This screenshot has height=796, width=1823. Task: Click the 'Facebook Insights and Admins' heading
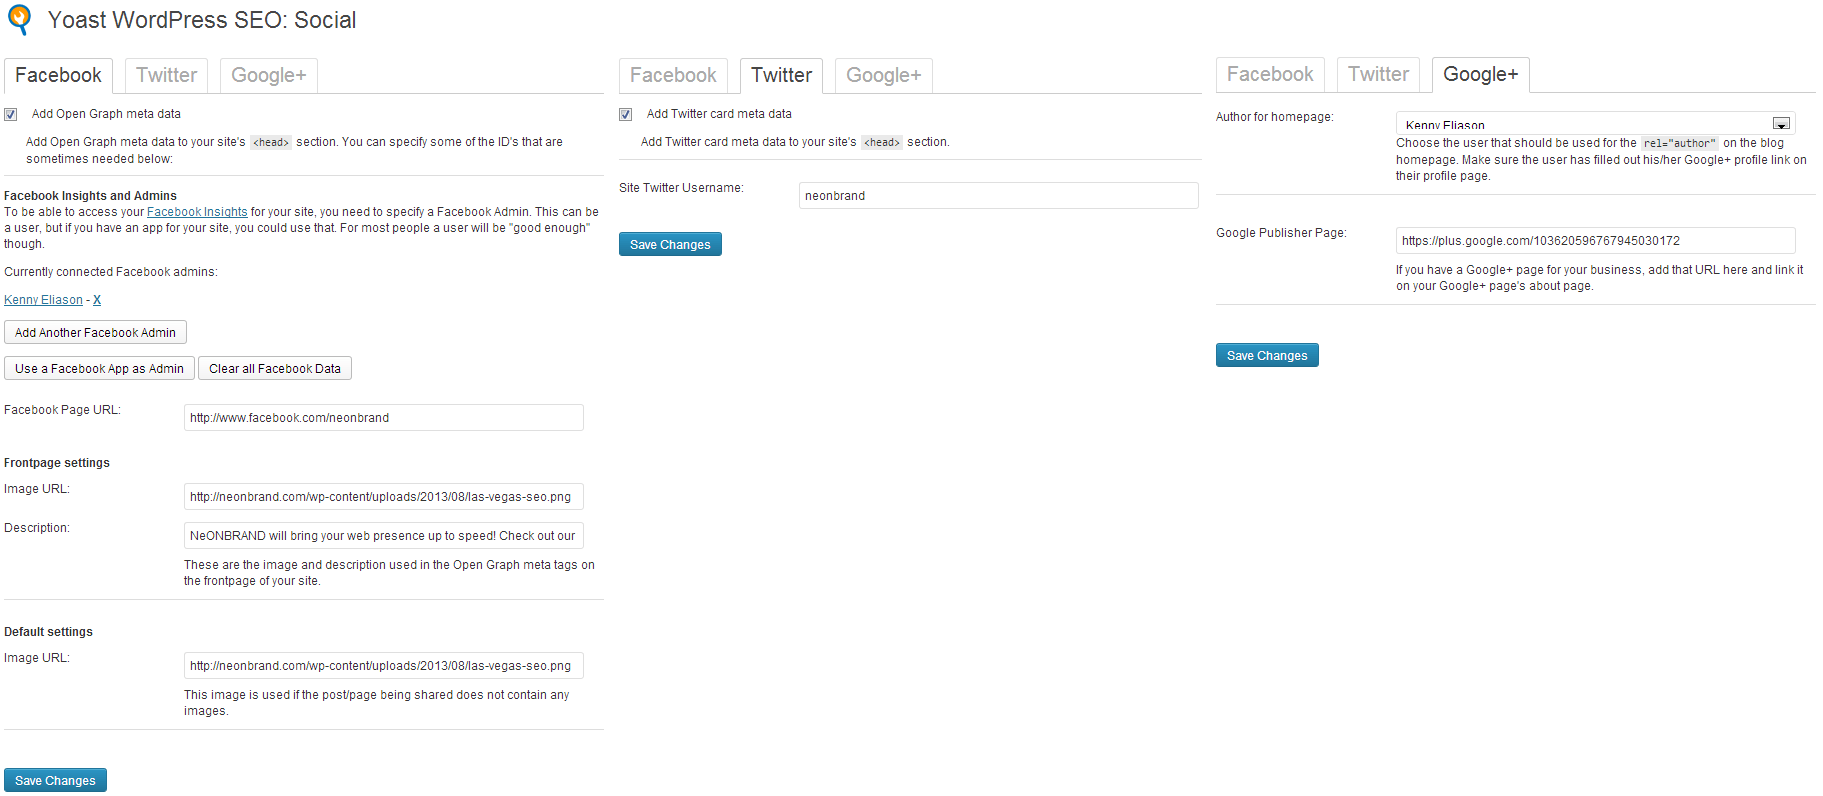tap(90, 196)
